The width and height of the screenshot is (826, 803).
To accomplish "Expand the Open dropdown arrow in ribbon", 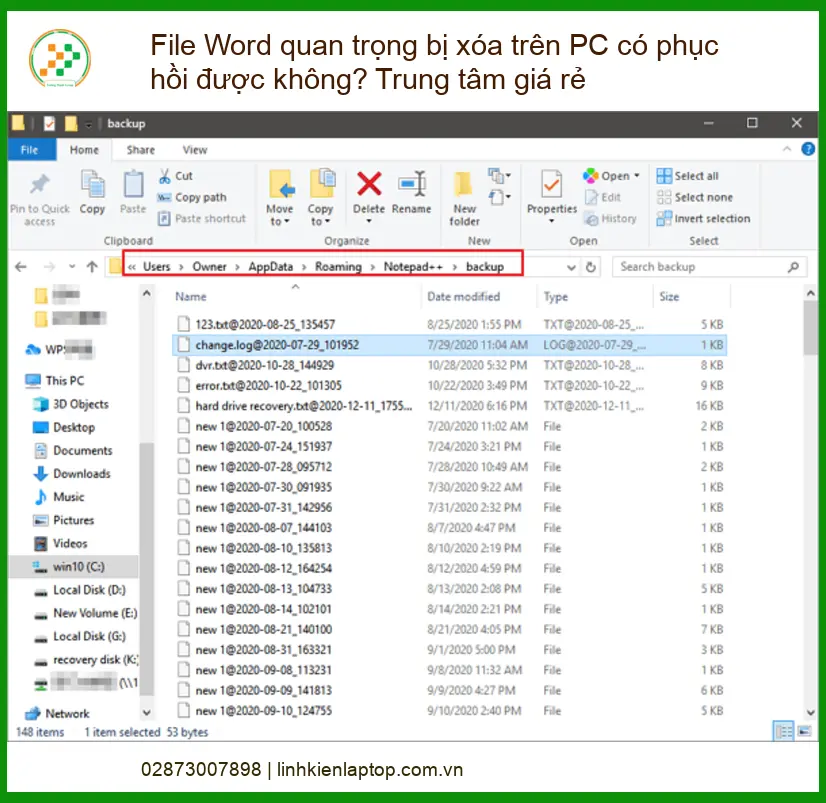I will 637,176.
